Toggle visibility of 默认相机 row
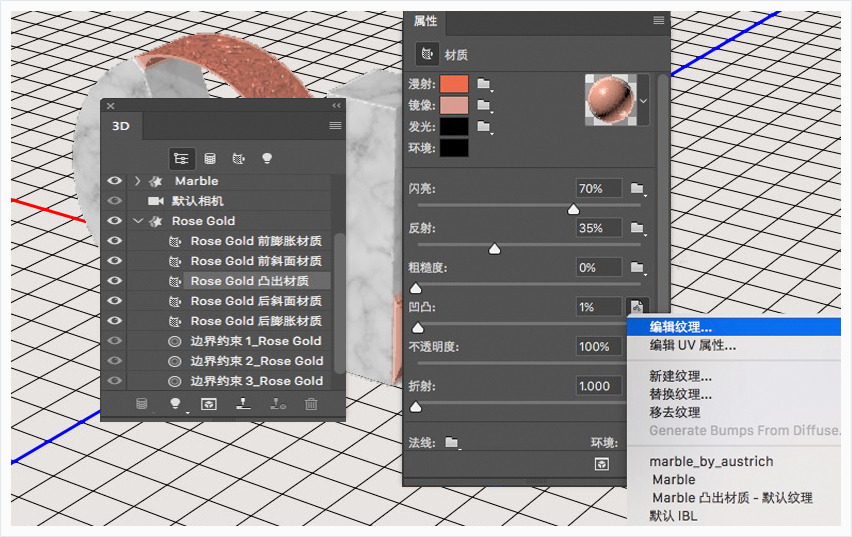Screen dimensions: 852x537 pyautogui.click(x=115, y=201)
